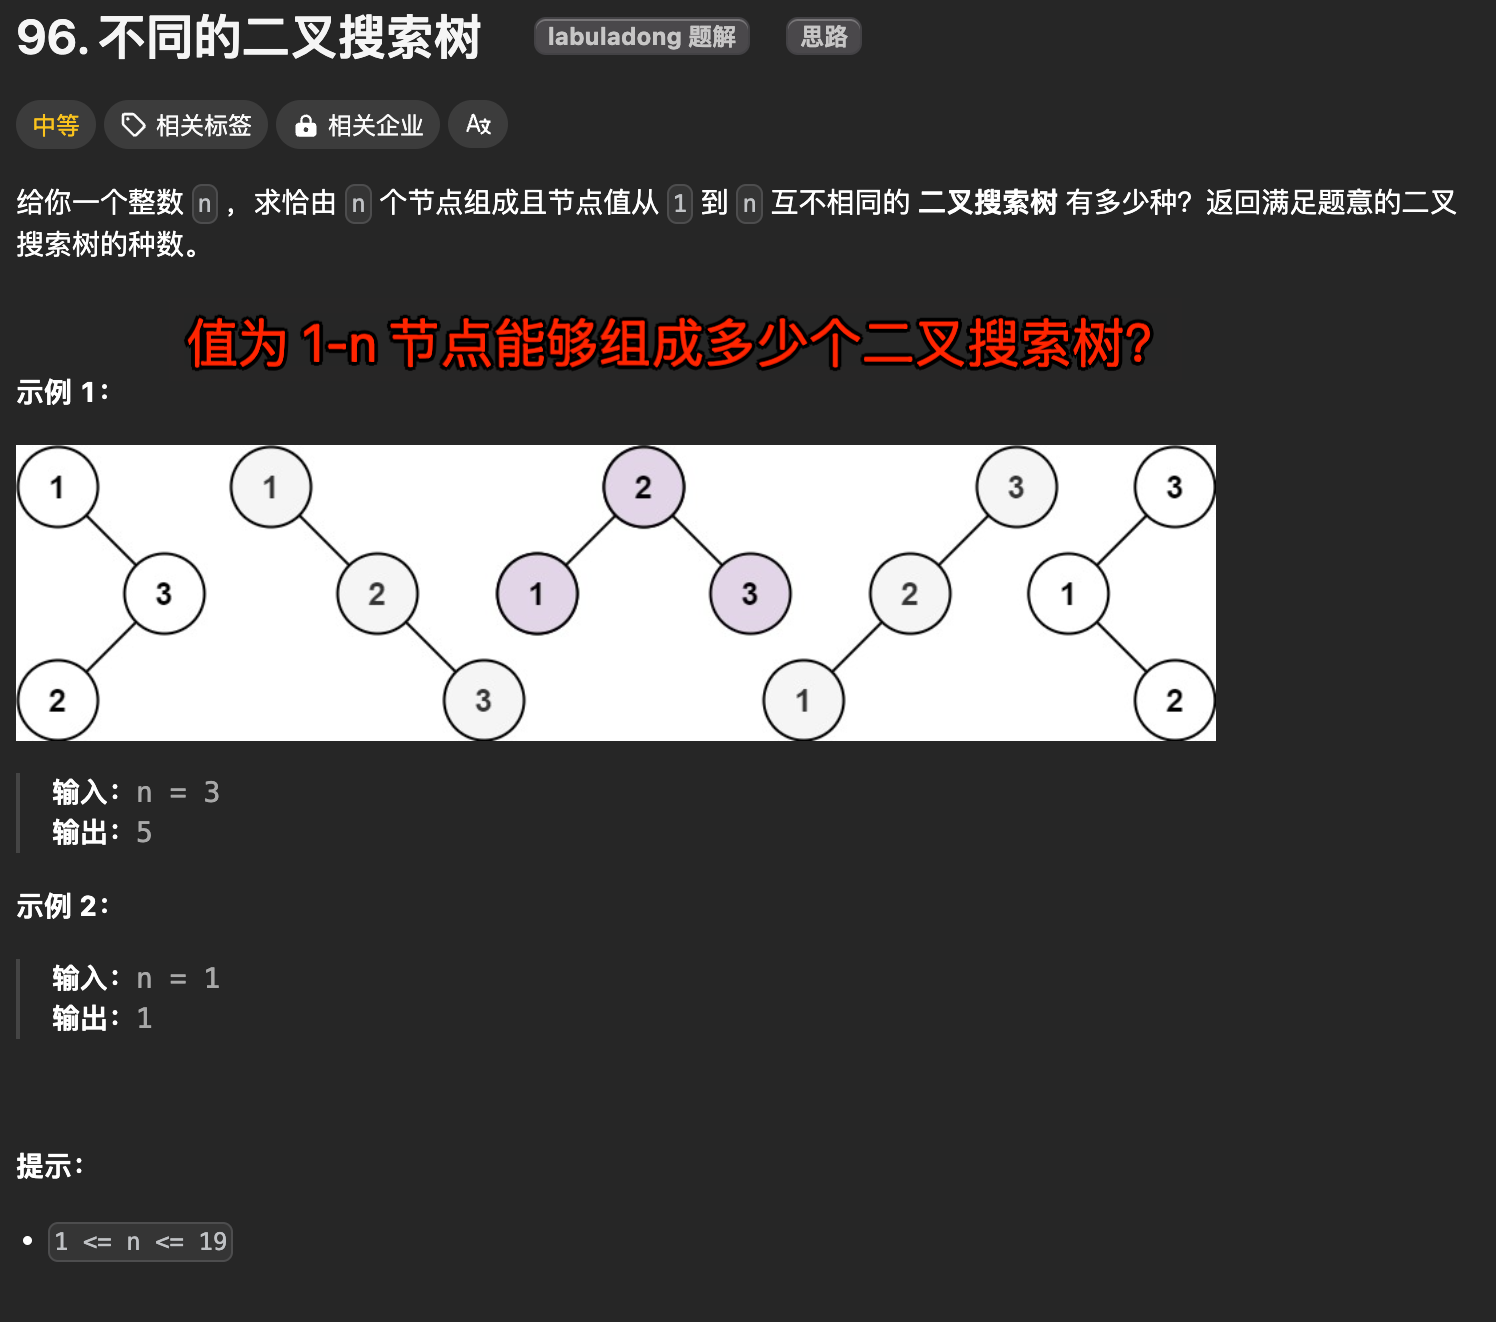Click the 输入: n = 3 line
Viewport: 1496px width, 1322px height.
pyautogui.click(x=136, y=792)
